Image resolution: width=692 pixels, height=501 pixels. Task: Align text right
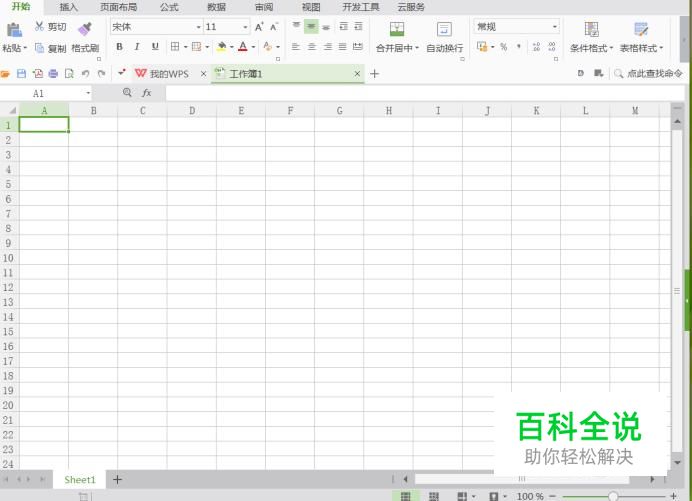[327, 46]
